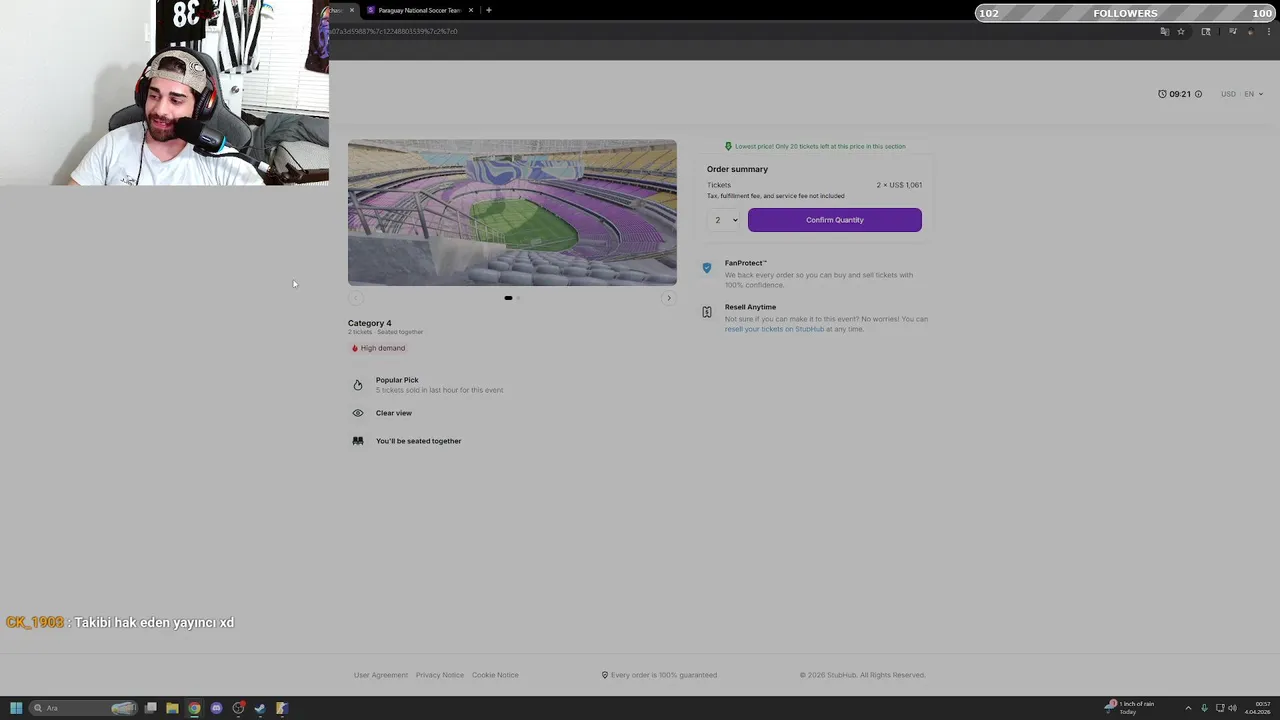Click the 09:21 countdown timer text
Viewport: 1280px width, 720px height.
click(x=1180, y=94)
